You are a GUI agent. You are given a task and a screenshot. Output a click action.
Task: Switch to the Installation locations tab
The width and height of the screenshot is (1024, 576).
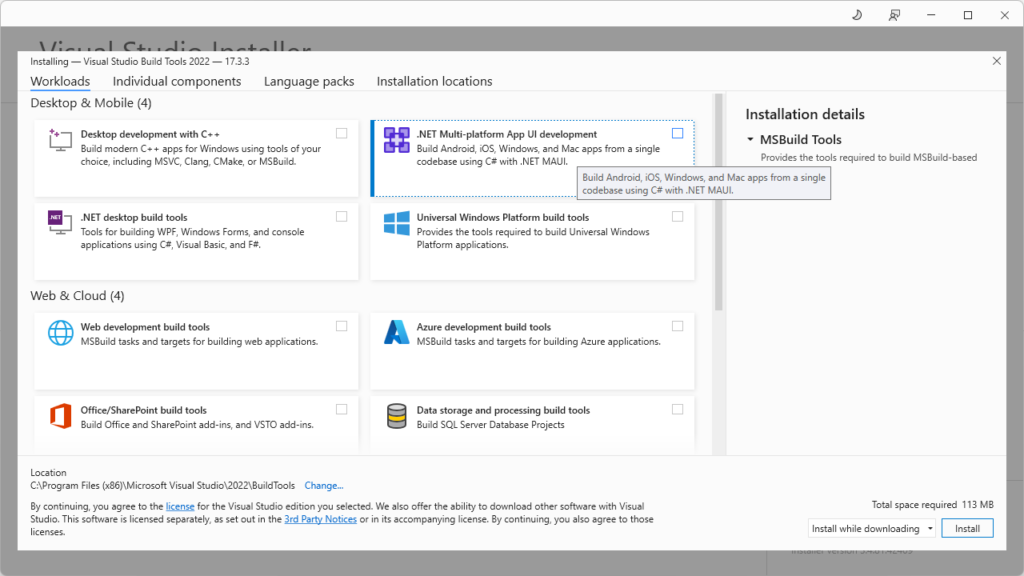434,81
